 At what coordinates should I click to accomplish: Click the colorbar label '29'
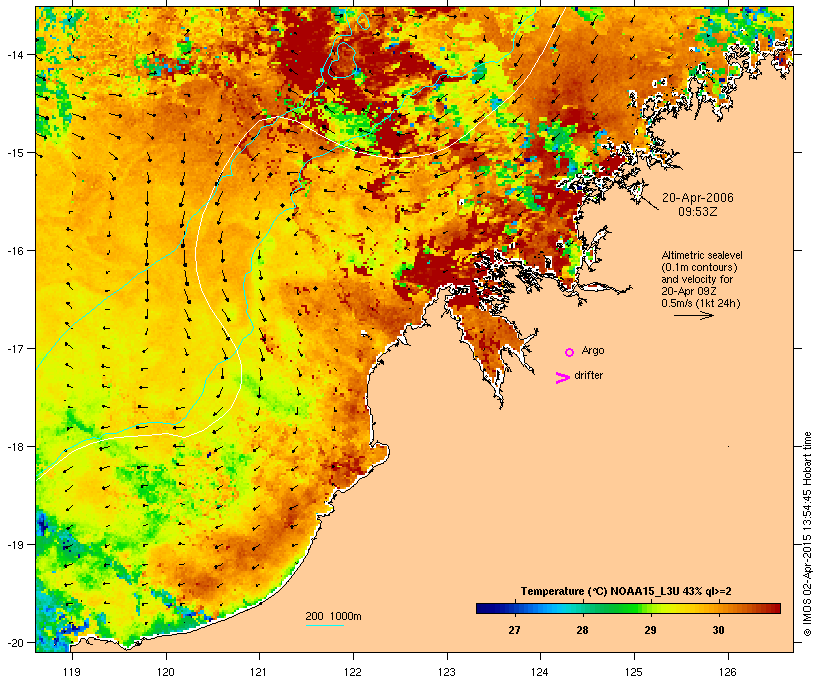click(651, 630)
